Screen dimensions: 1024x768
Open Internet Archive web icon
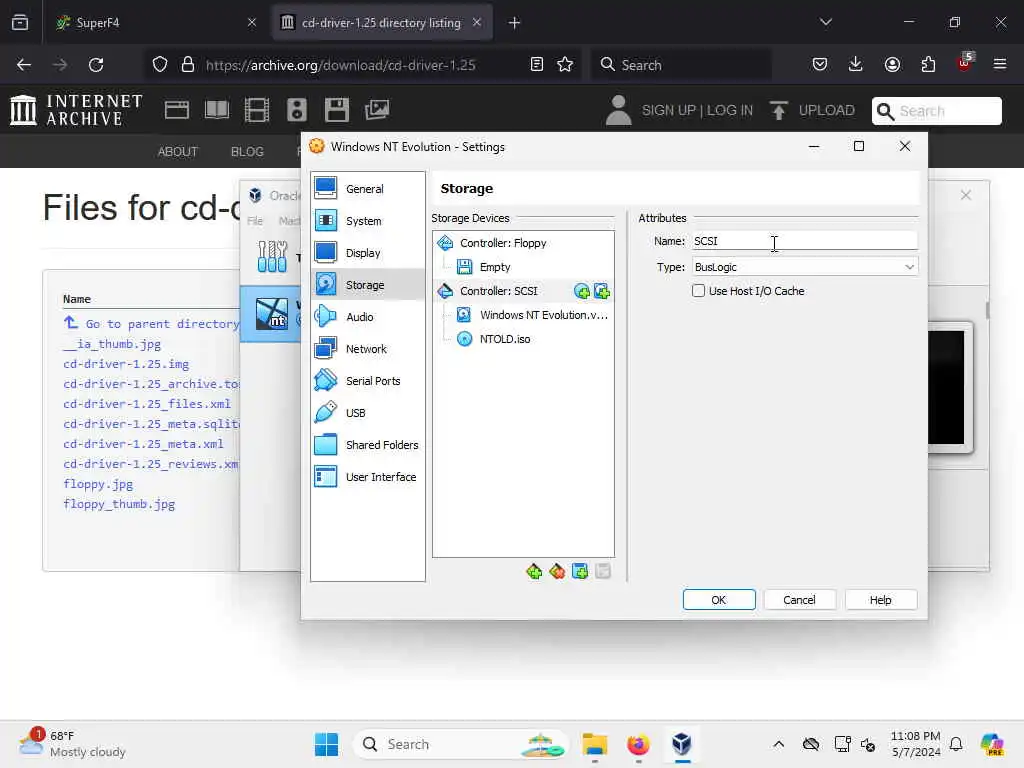coord(176,110)
